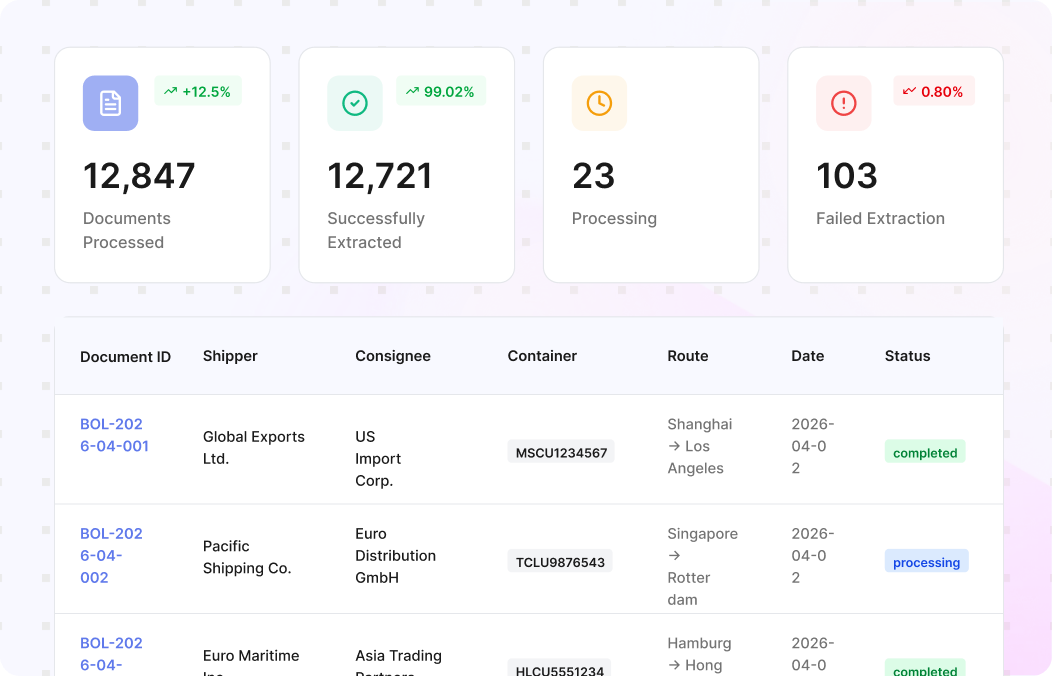
Task: Open document link BOL-2026-04-002
Action: pyautogui.click(x=111, y=555)
